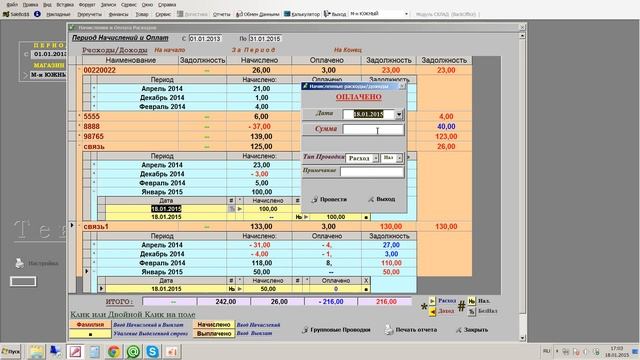Click the Настройка printer icon in the left panel
The image size is (640, 360).
click(x=19, y=263)
